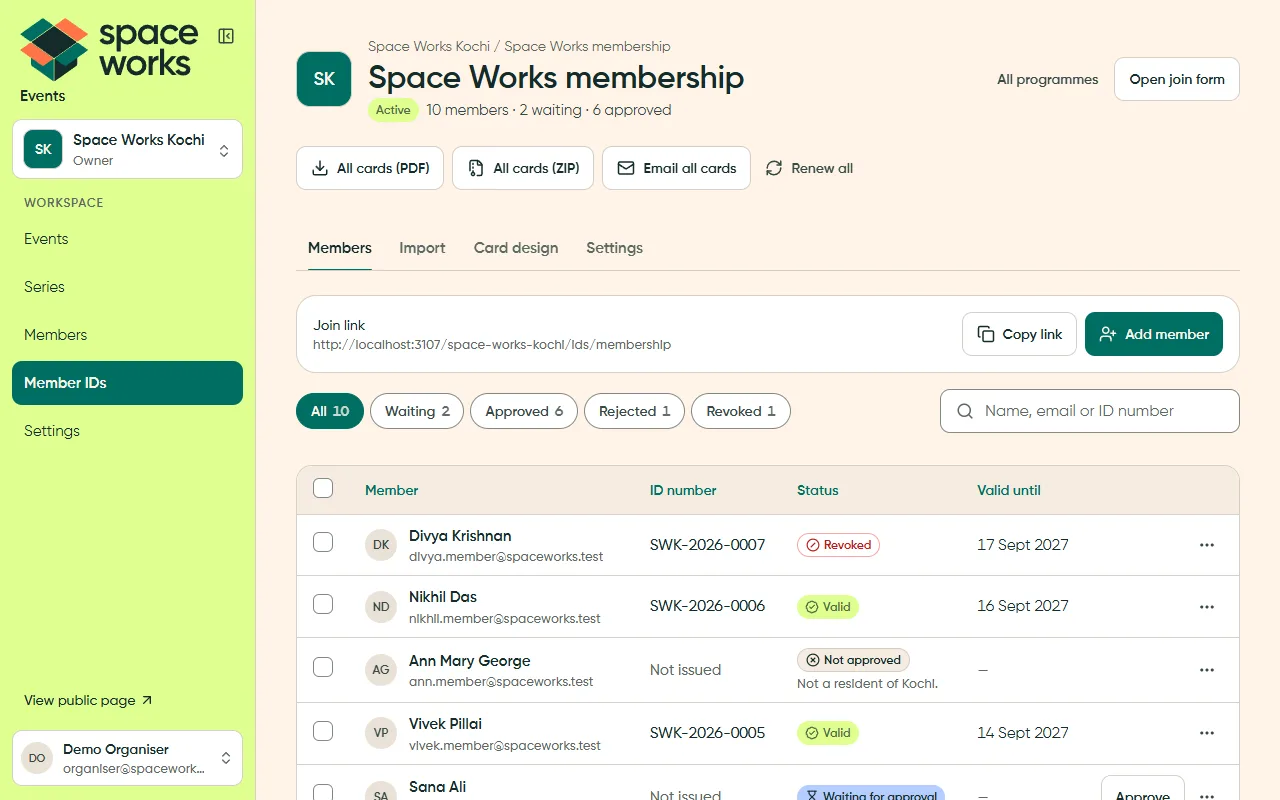Check the box for Nikhil Das
This screenshot has height=800, width=1280.
(x=323, y=604)
